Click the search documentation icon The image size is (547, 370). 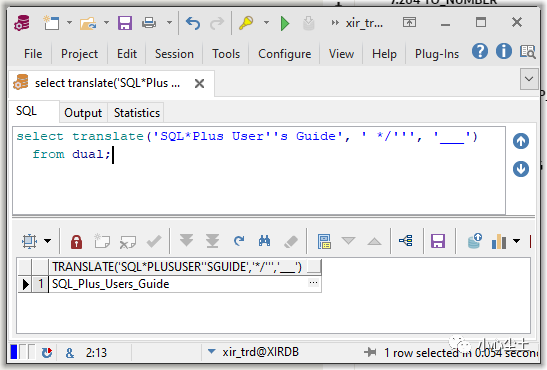[527, 52]
